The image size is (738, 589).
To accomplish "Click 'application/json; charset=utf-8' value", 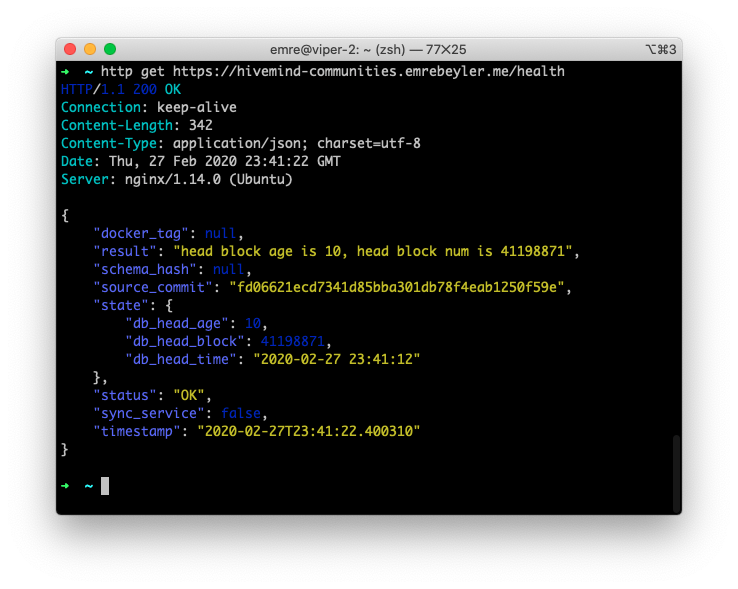I will (x=297, y=143).
